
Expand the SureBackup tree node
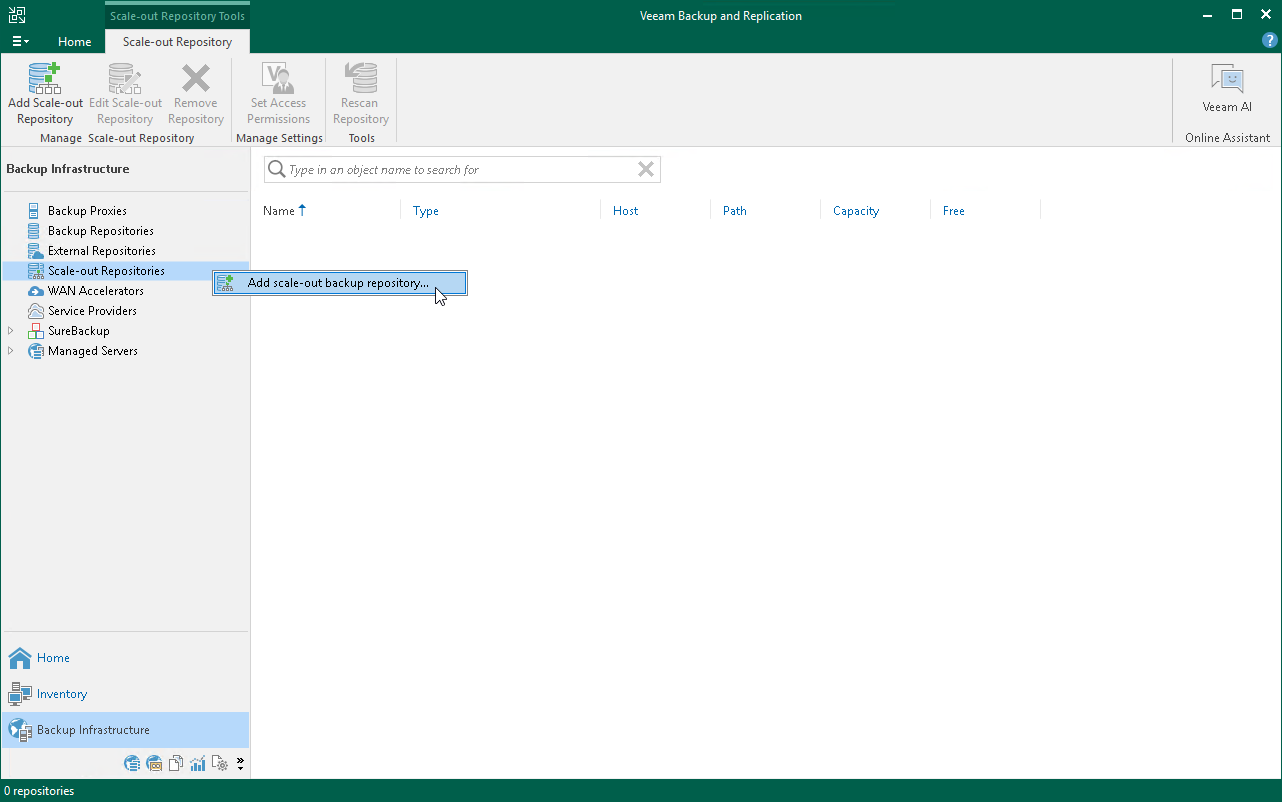10,330
